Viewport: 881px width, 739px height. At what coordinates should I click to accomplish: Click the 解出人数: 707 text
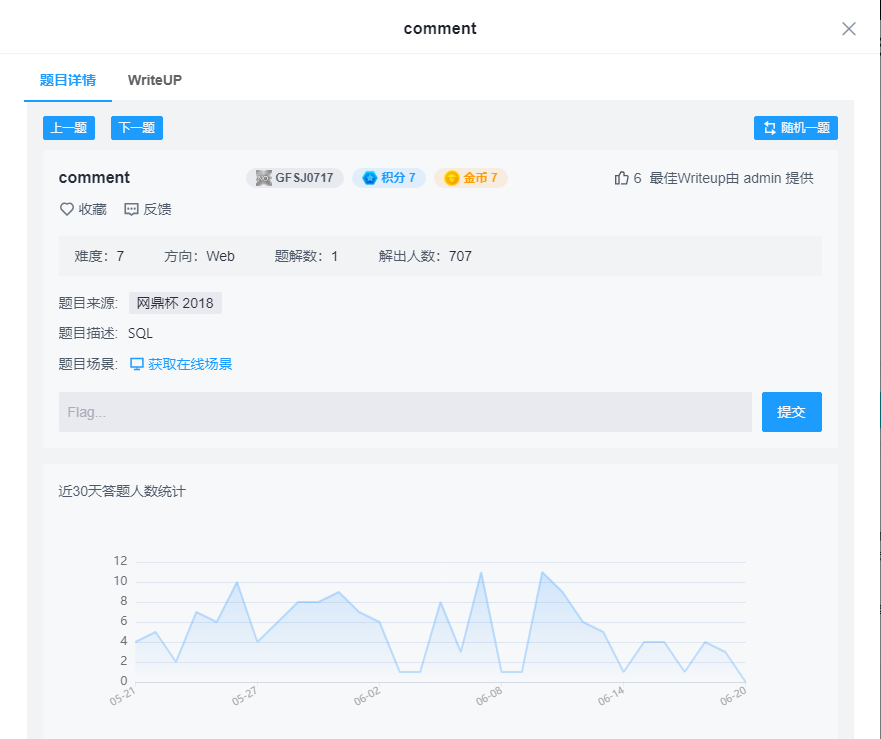(x=425, y=256)
